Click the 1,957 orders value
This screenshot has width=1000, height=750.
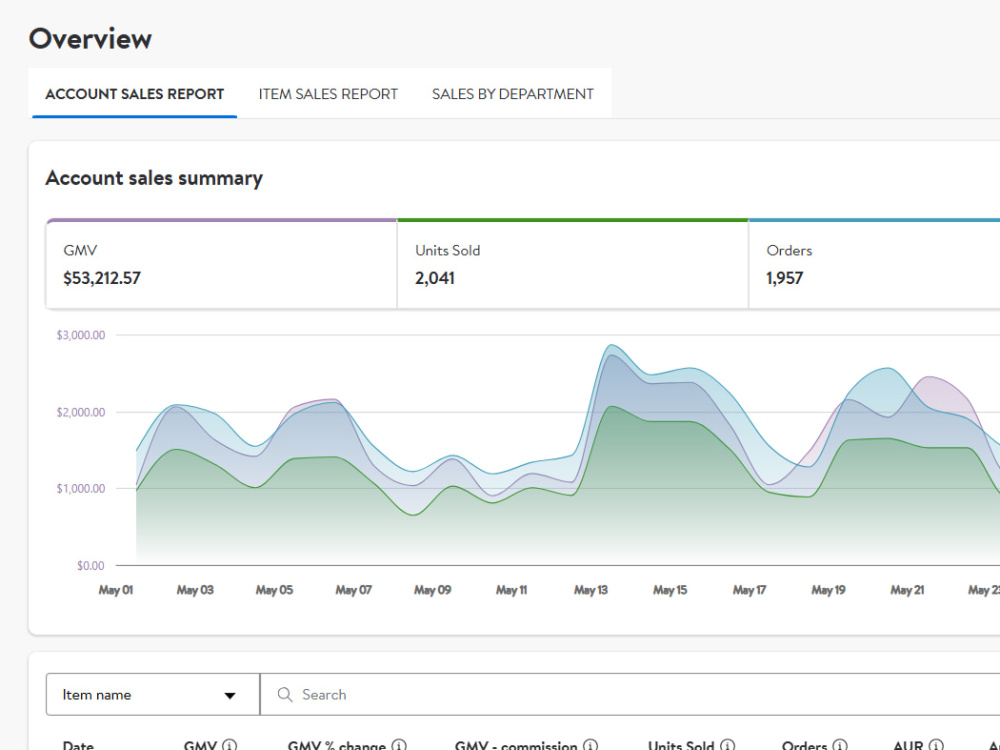click(784, 278)
